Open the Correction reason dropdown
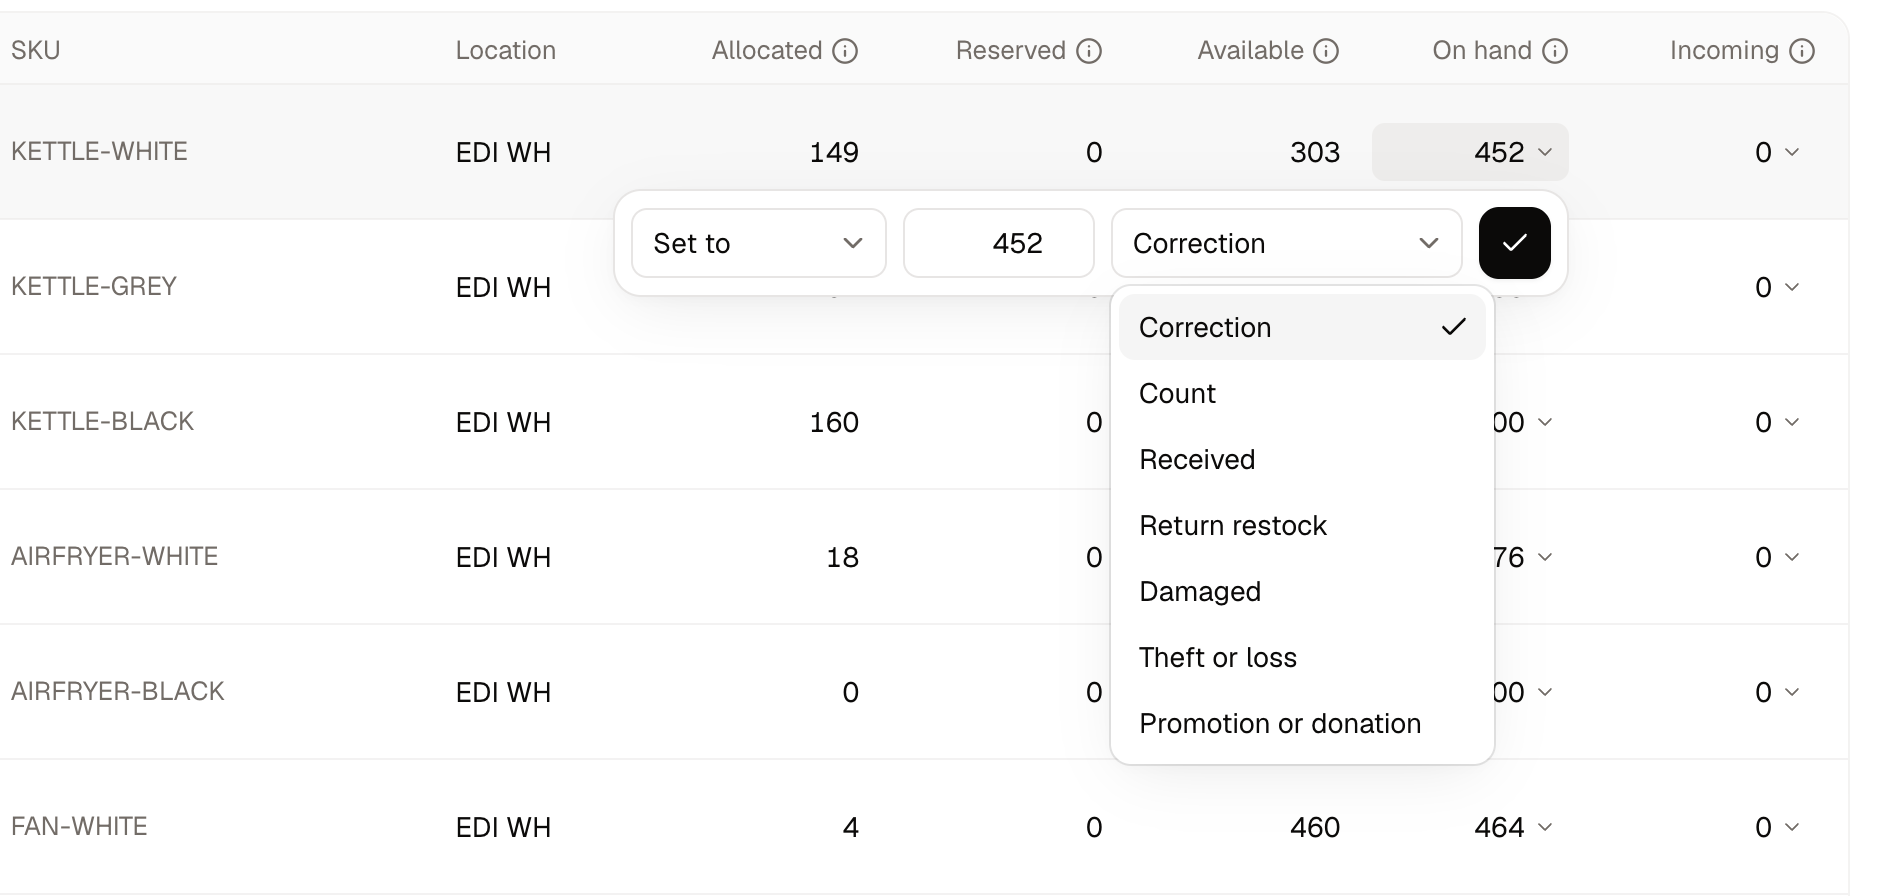Screen dimensions: 1900x896 (1286, 243)
